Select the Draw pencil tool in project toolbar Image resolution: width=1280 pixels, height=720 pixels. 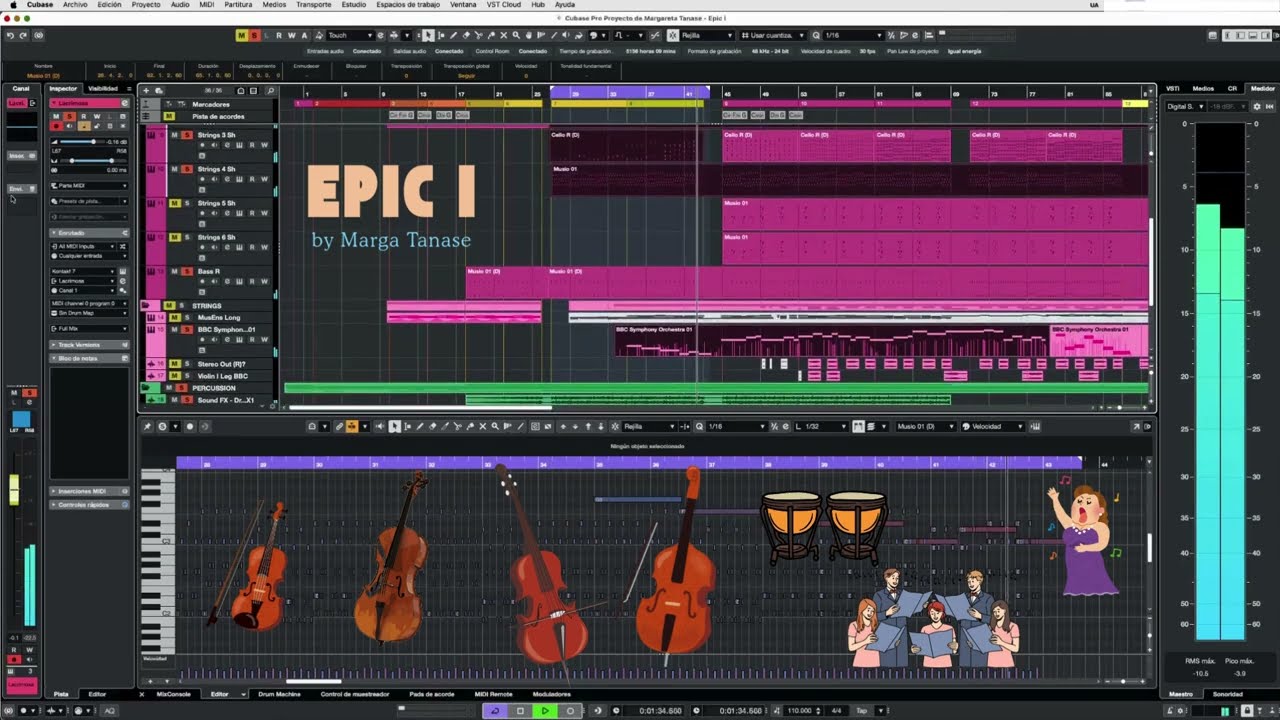coord(452,35)
